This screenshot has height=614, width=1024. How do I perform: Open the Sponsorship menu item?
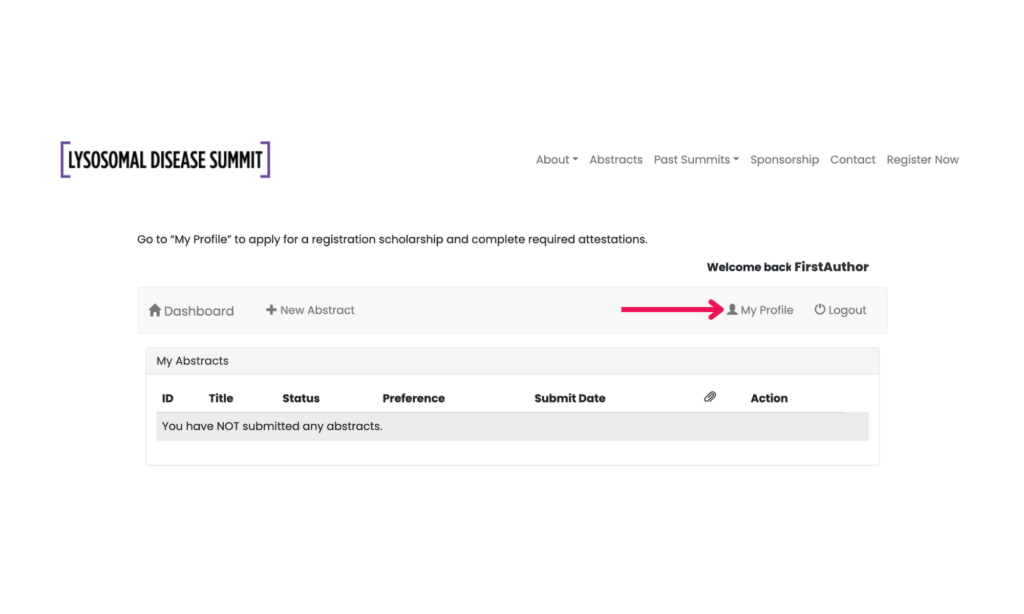pyautogui.click(x=784, y=160)
